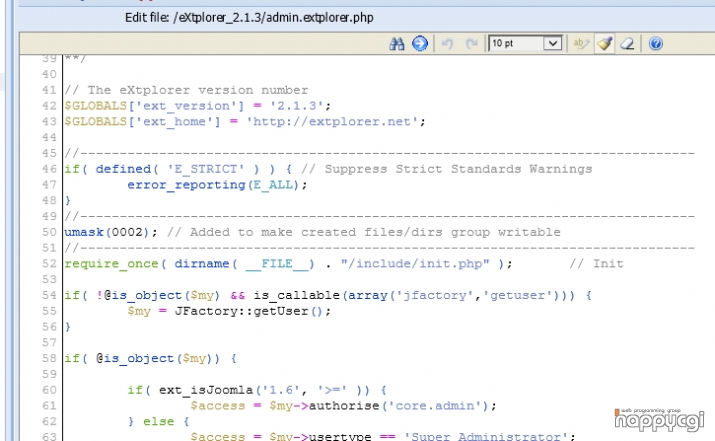Toggle syntax highlighting brush icon
This screenshot has width=715, height=441.
coord(605,44)
